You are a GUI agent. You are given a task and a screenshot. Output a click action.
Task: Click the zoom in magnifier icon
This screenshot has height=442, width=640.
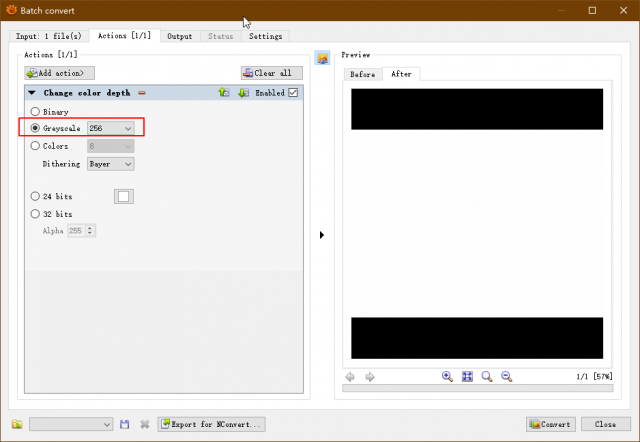[447, 376]
